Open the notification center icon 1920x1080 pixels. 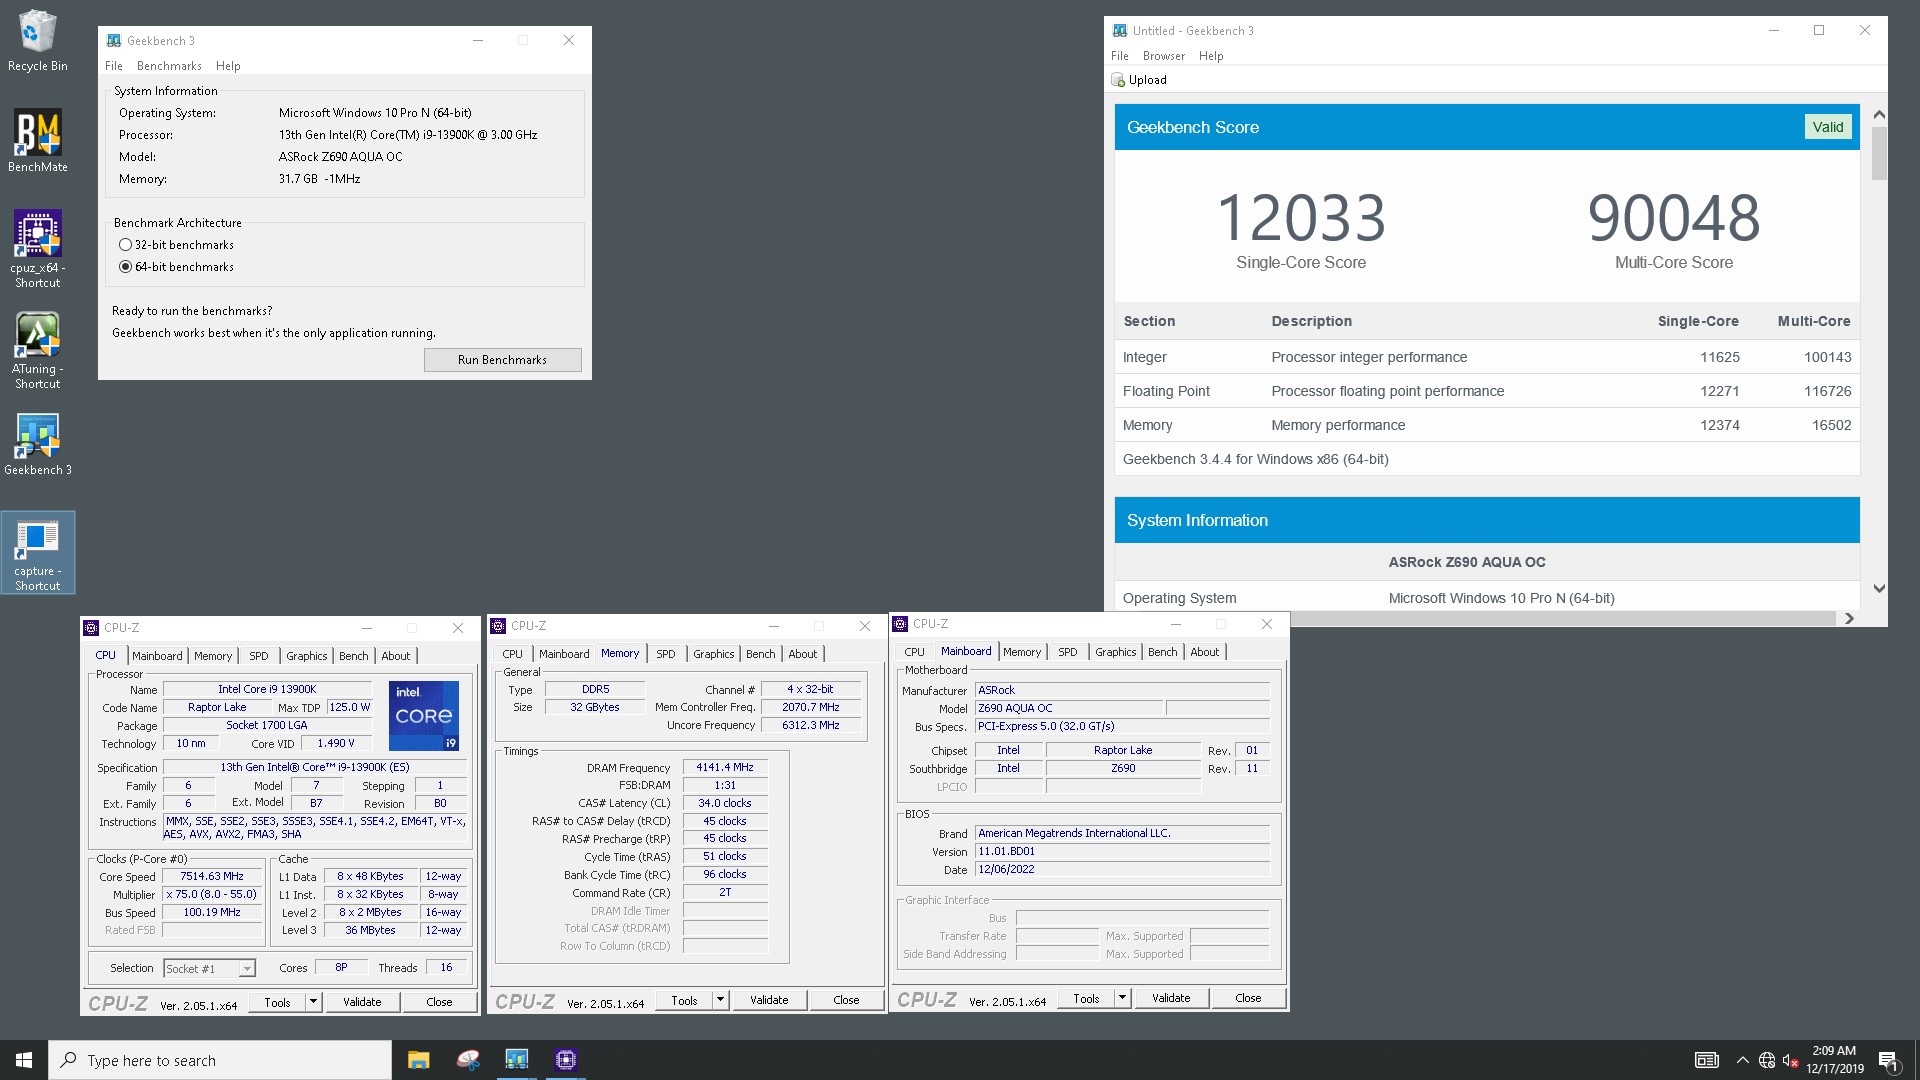1889,1060
